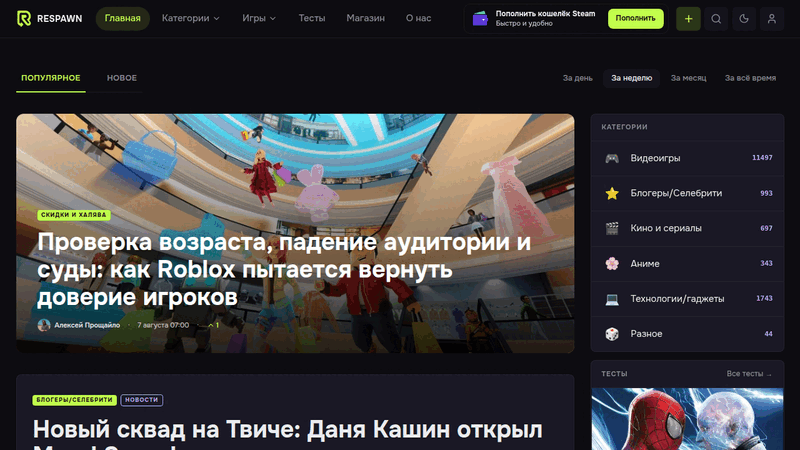800x450 pixels.
Task: Open the Тесты menu item
Action: pos(312,18)
